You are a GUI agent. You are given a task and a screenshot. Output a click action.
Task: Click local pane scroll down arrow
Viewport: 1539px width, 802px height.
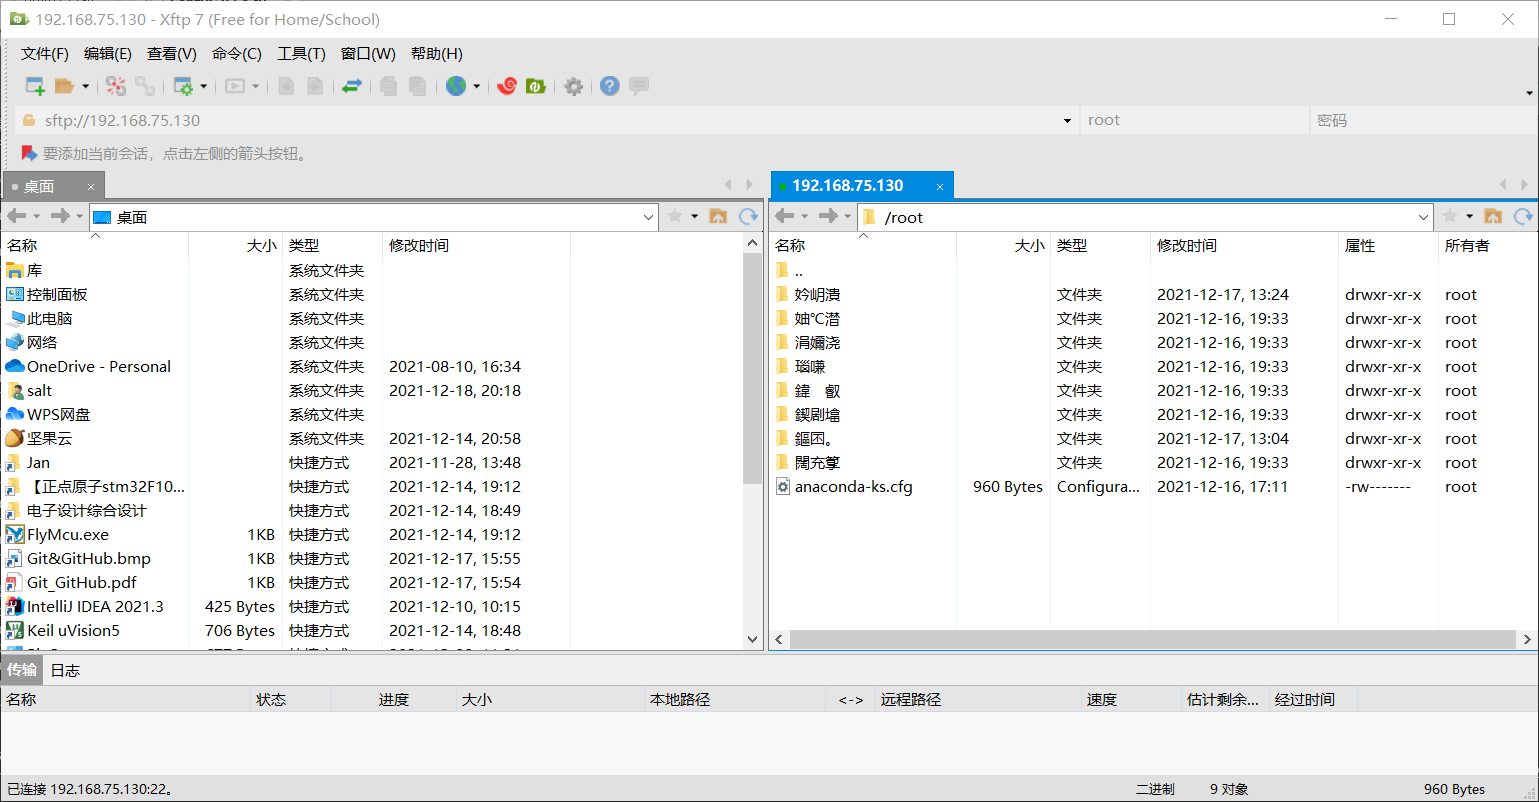(753, 639)
